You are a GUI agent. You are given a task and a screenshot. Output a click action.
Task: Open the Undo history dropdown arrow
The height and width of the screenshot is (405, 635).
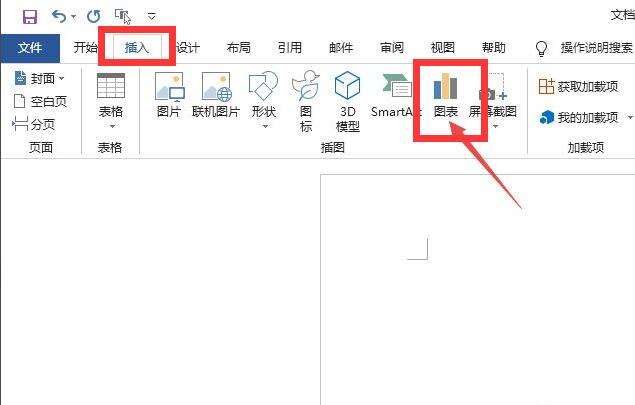(x=73, y=17)
